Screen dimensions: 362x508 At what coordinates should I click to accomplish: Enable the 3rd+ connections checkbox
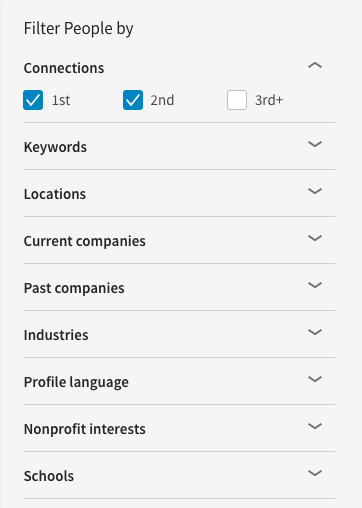[237, 100]
